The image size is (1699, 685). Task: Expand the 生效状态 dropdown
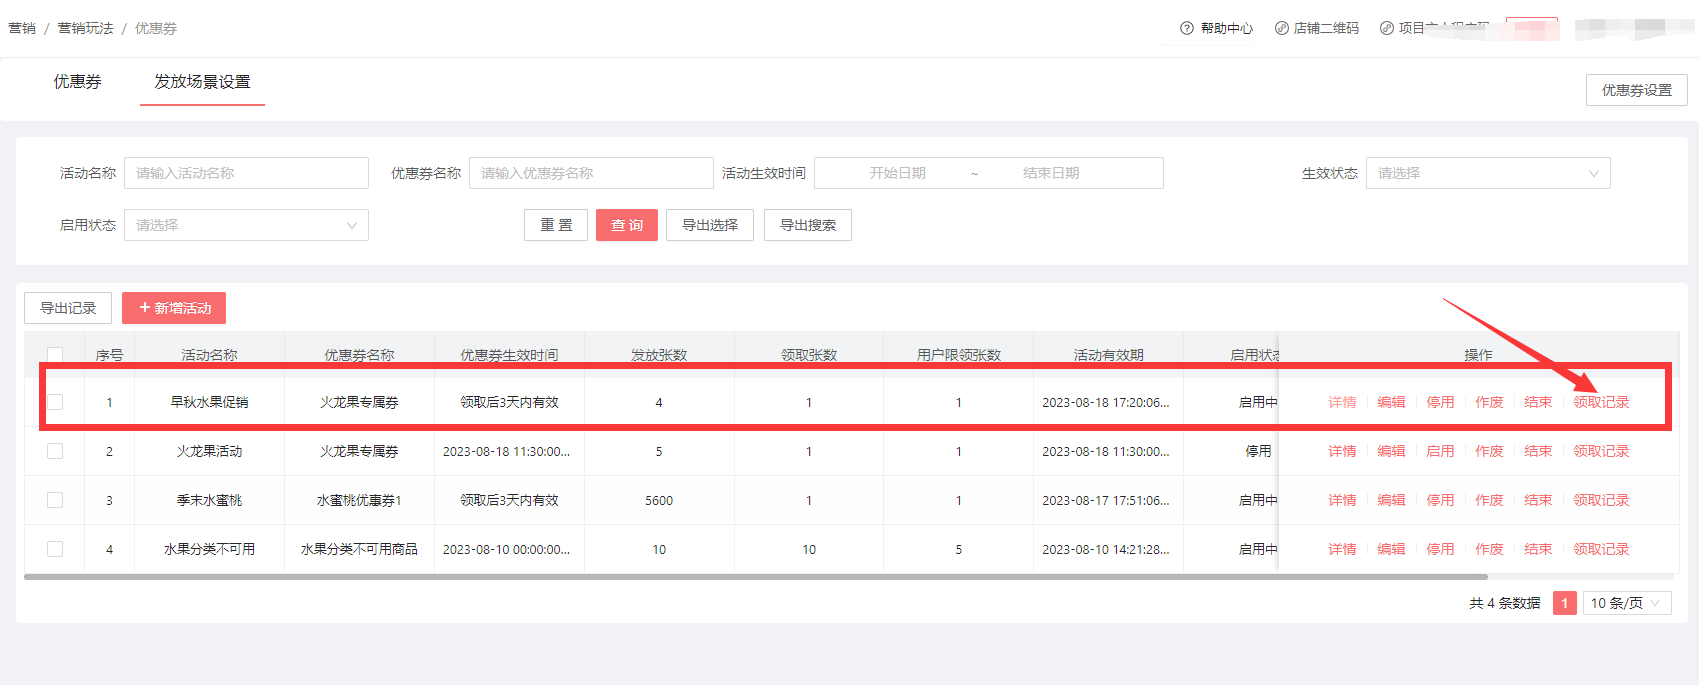click(1487, 173)
